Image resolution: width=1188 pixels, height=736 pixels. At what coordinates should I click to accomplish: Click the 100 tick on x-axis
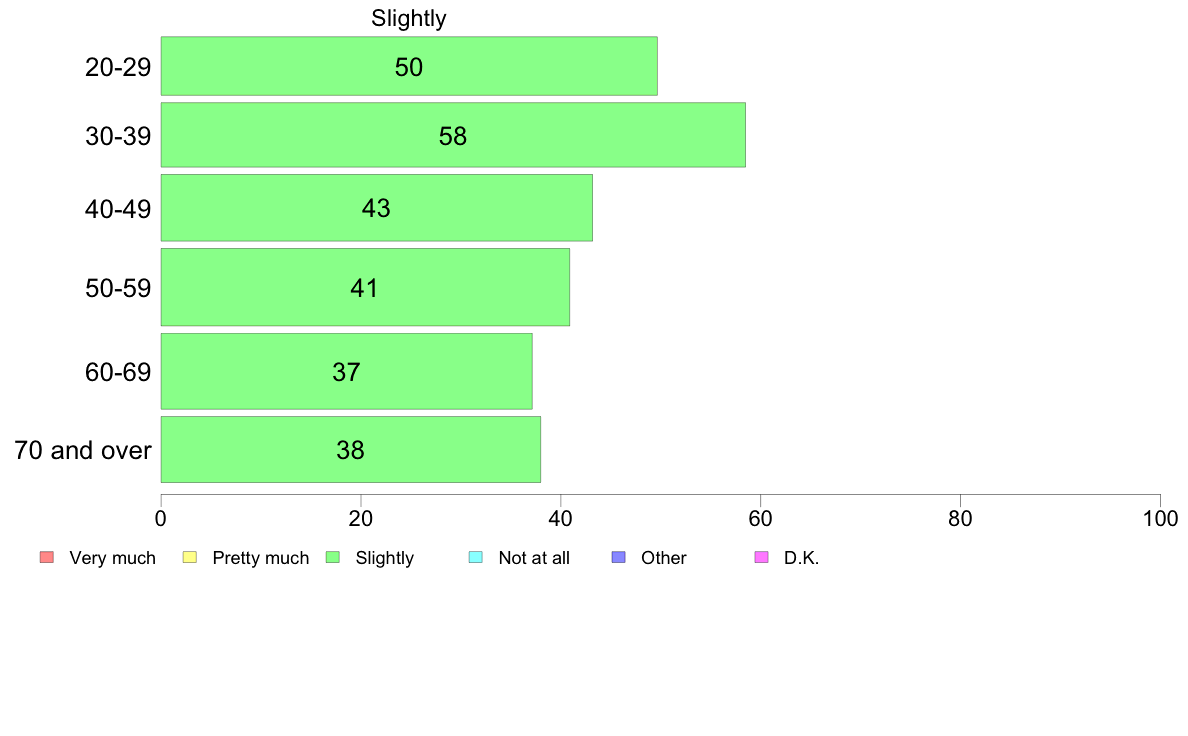1161,518
